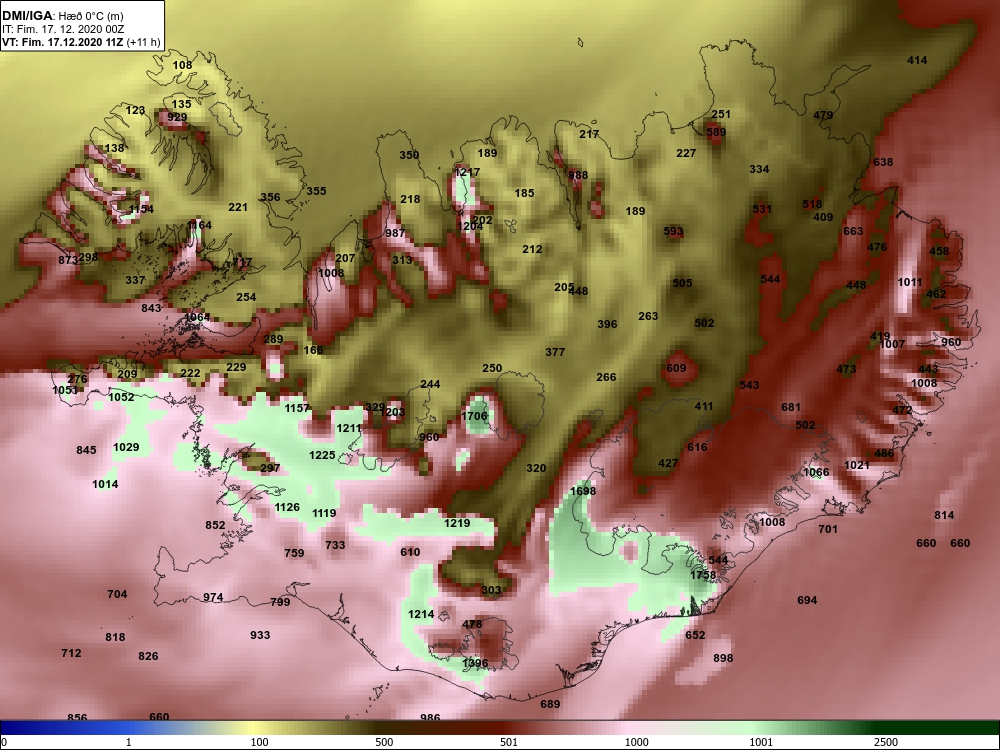Click the map value '1214'

421,614
